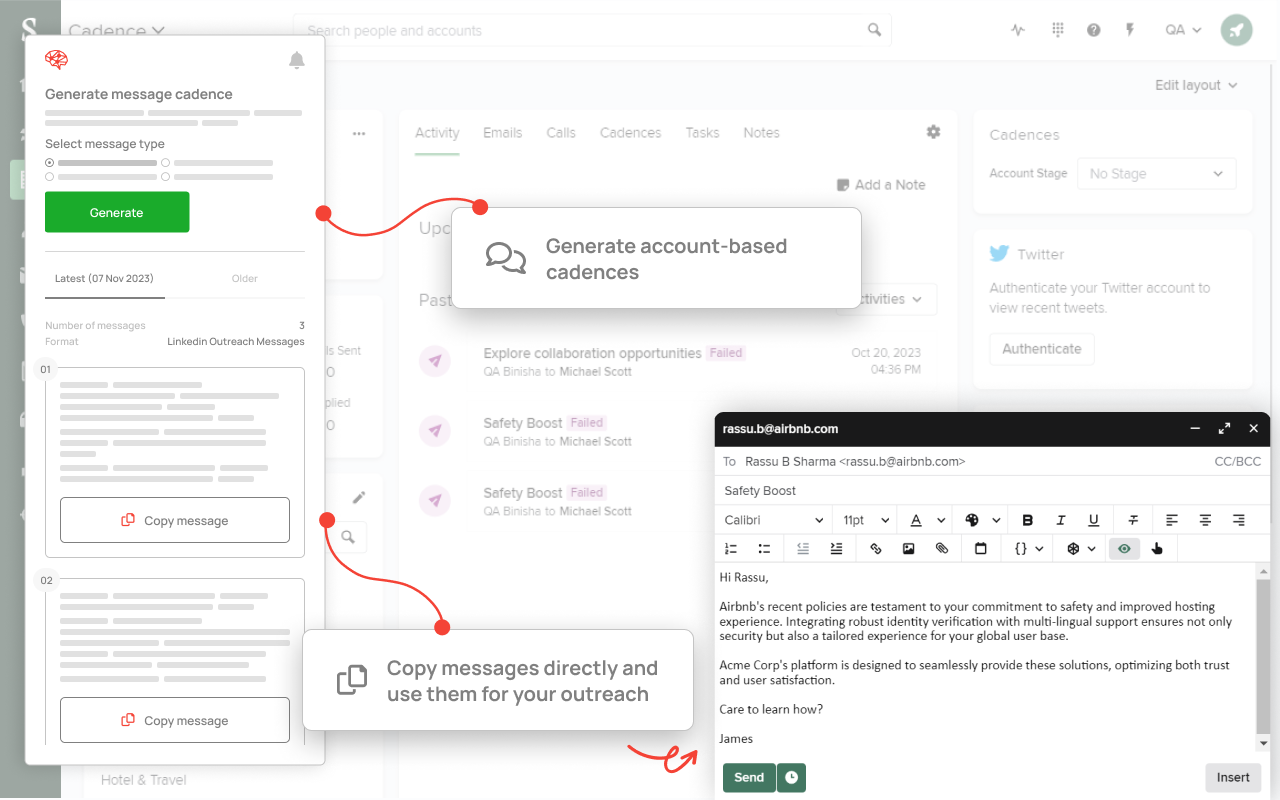Pick a font color with the underlined A
1280x800 pixels.
[916, 520]
